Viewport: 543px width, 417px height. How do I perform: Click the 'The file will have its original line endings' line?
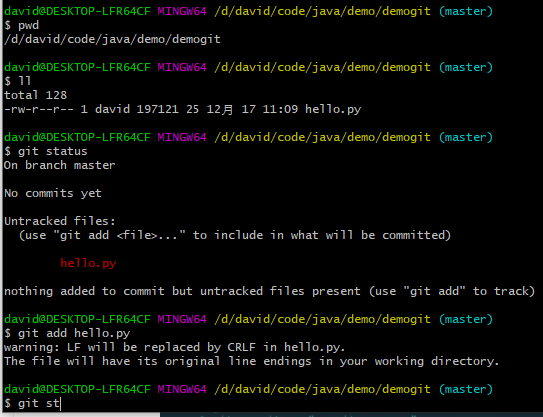click(x=252, y=361)
